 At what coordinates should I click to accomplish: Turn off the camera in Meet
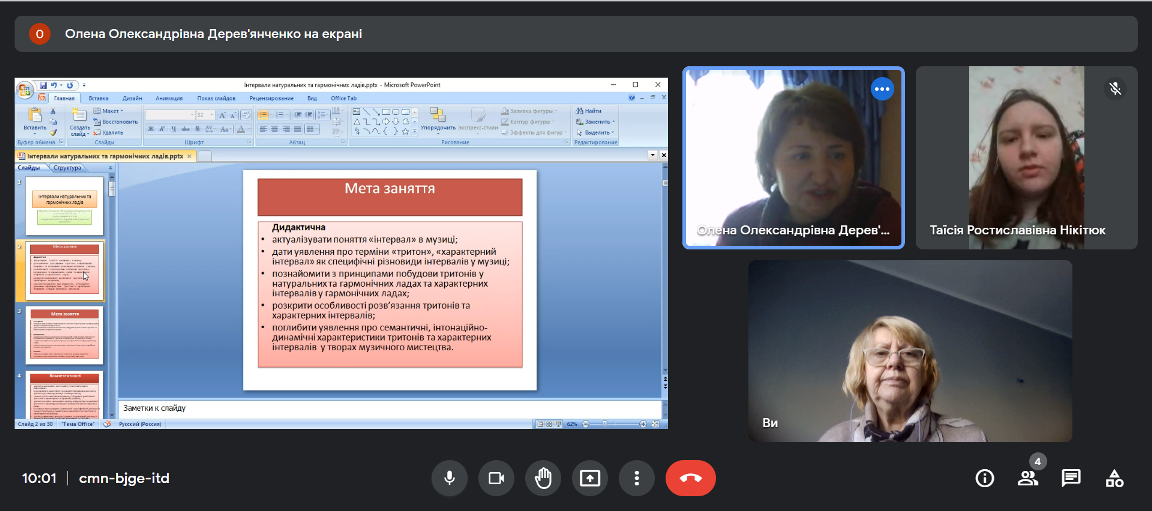click(496, 478)
